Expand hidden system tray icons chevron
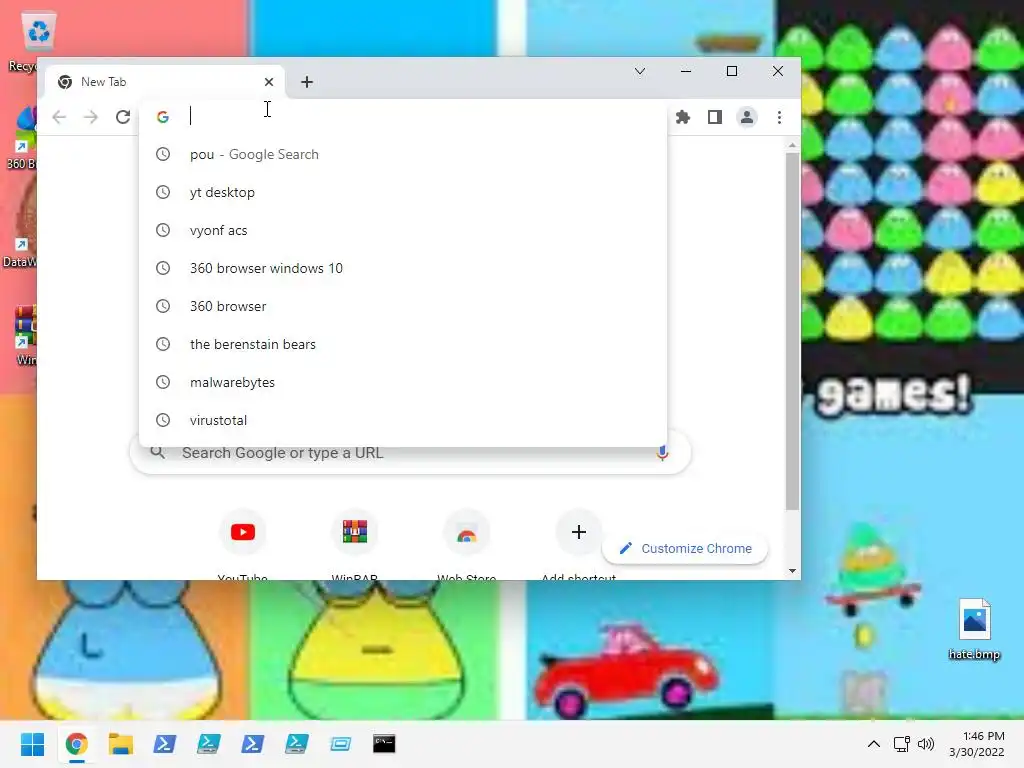 [x=874, y=744]
